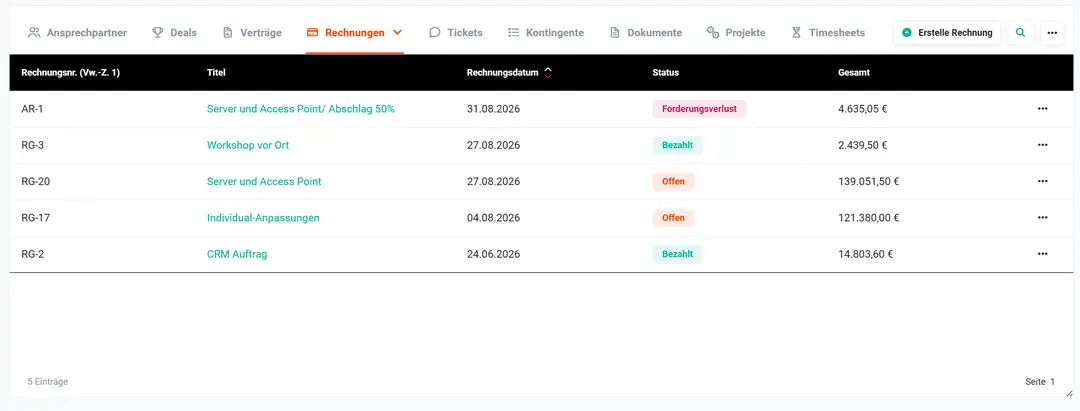The width and height of the screenshot is (1080, 411).
Task: Show the Timesheets tab
Action: click(828, 32)
